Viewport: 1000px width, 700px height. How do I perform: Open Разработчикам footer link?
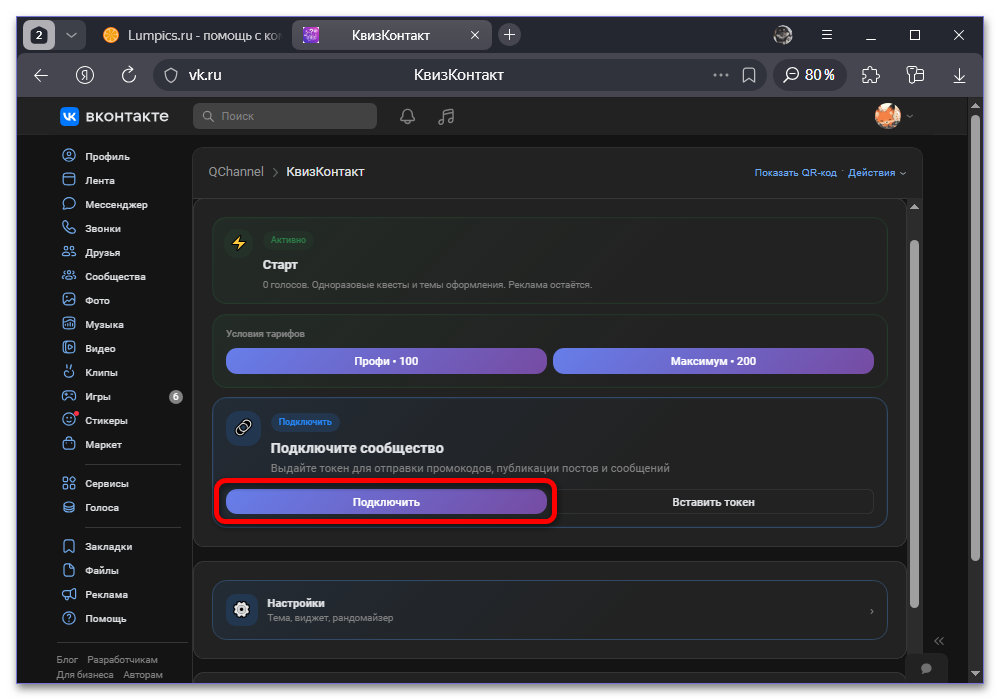click(122, 659)
